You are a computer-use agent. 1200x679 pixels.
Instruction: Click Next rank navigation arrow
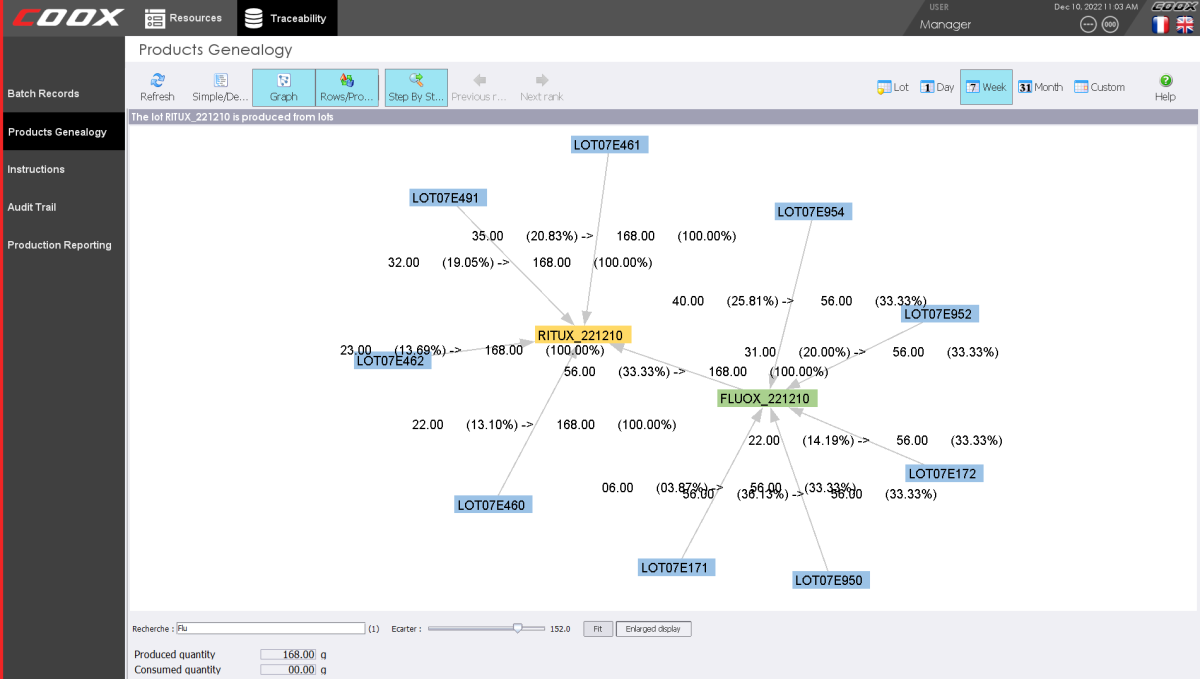(541, 87)
